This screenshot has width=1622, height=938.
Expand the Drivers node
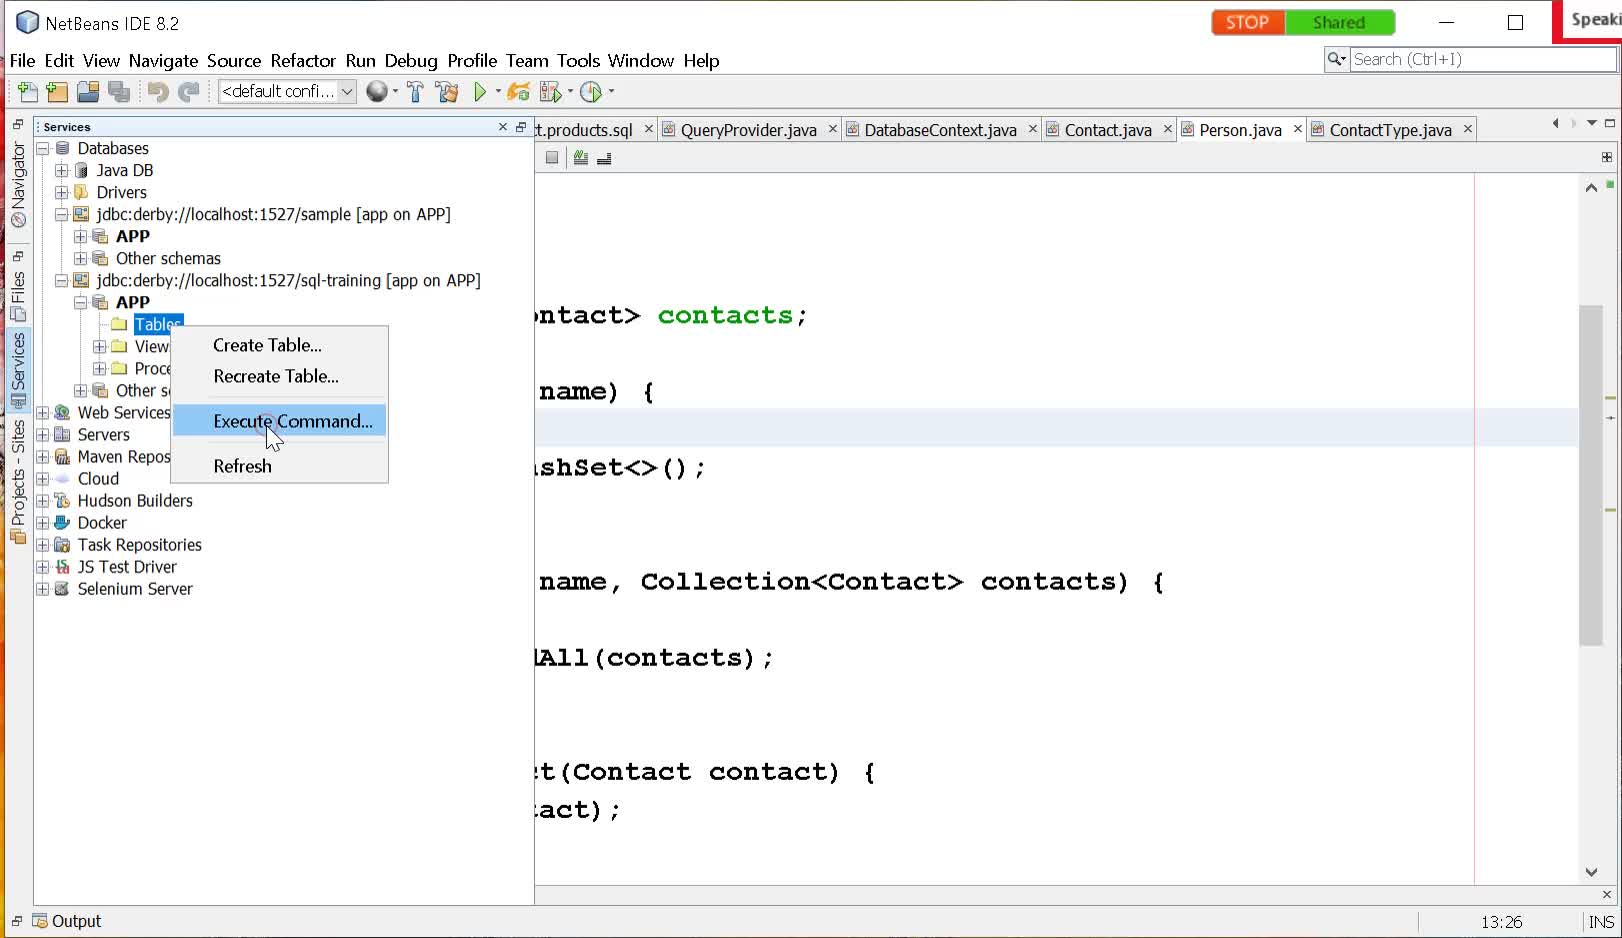(62, 192)
